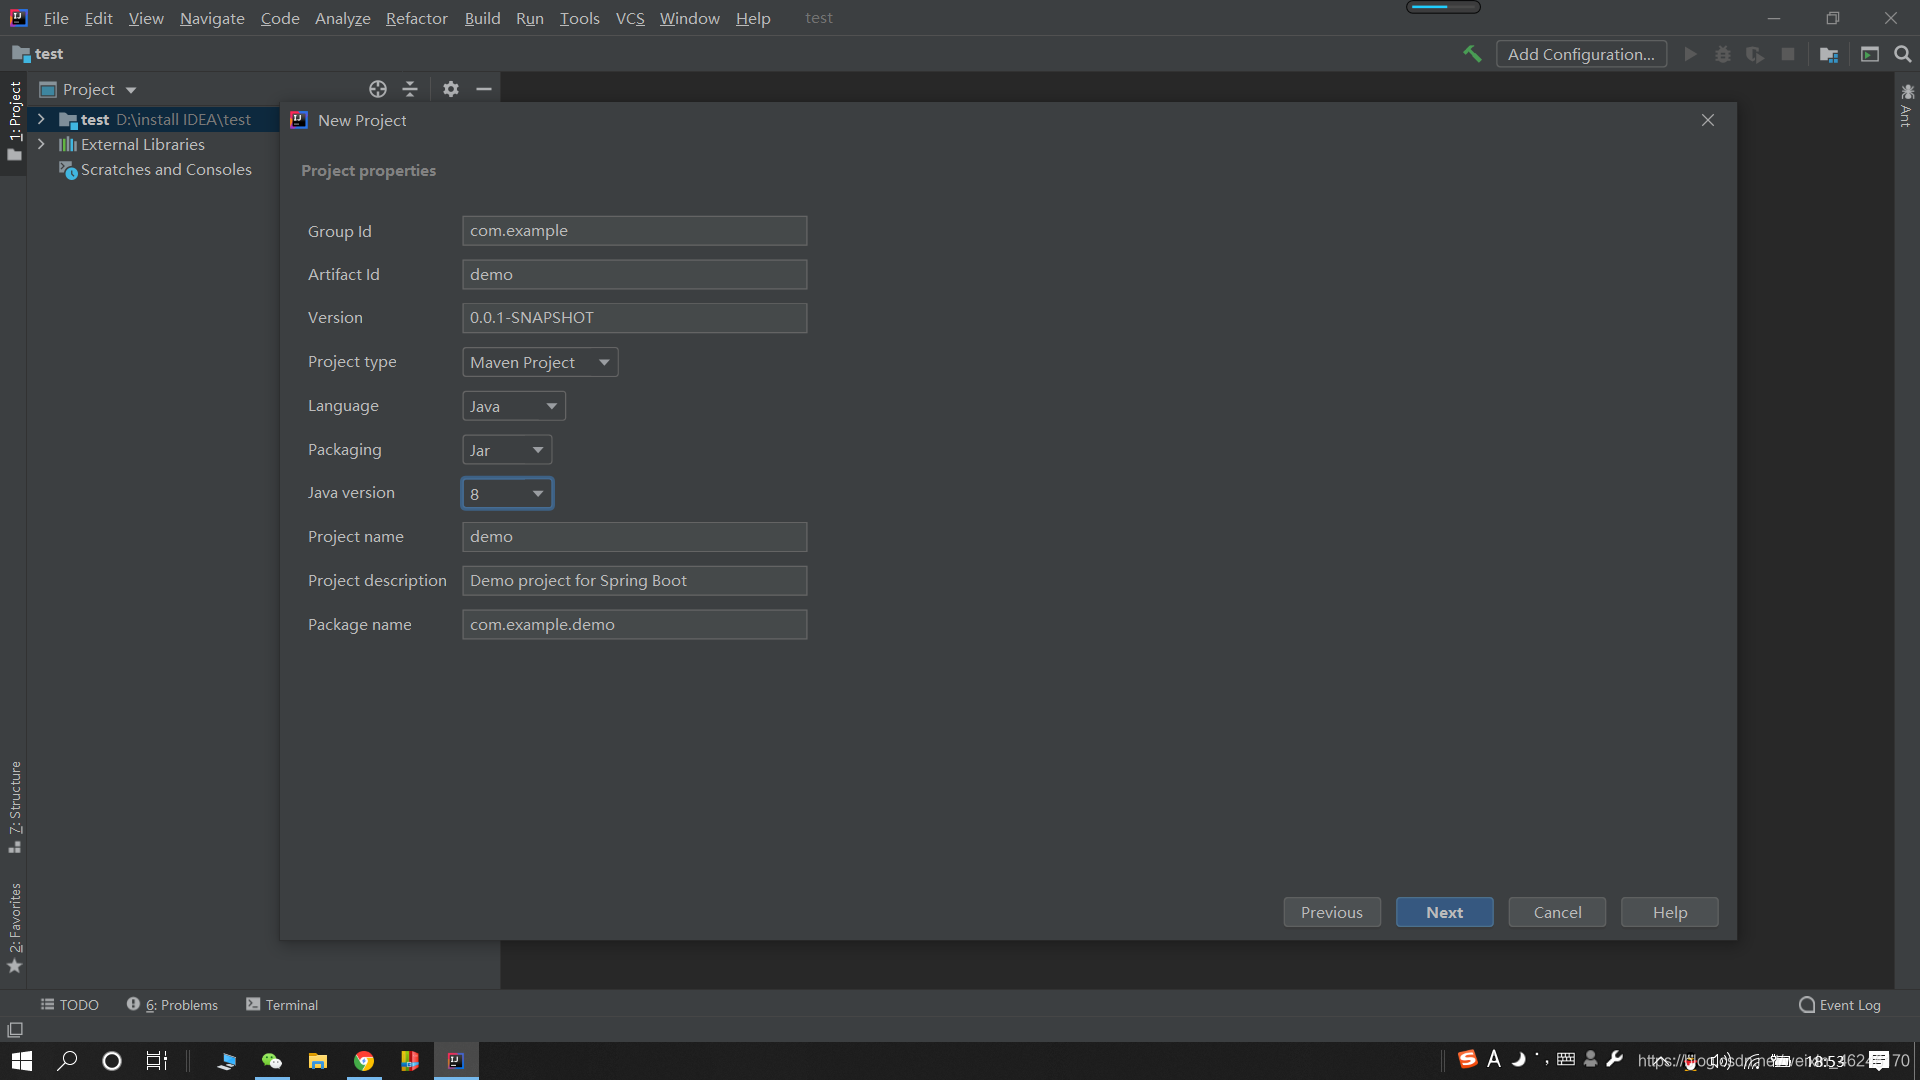The height and width of the screenshot is (1080, 1920).
Task: Click the Sogou input method tray icon
Action: point(1467,1059)
